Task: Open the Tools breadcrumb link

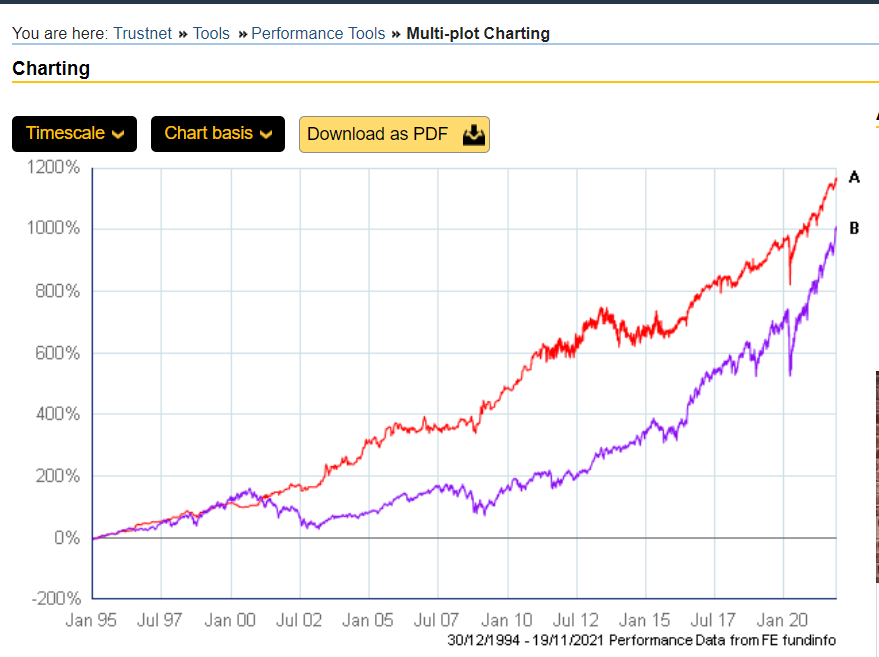Action: tap(211, 34)
